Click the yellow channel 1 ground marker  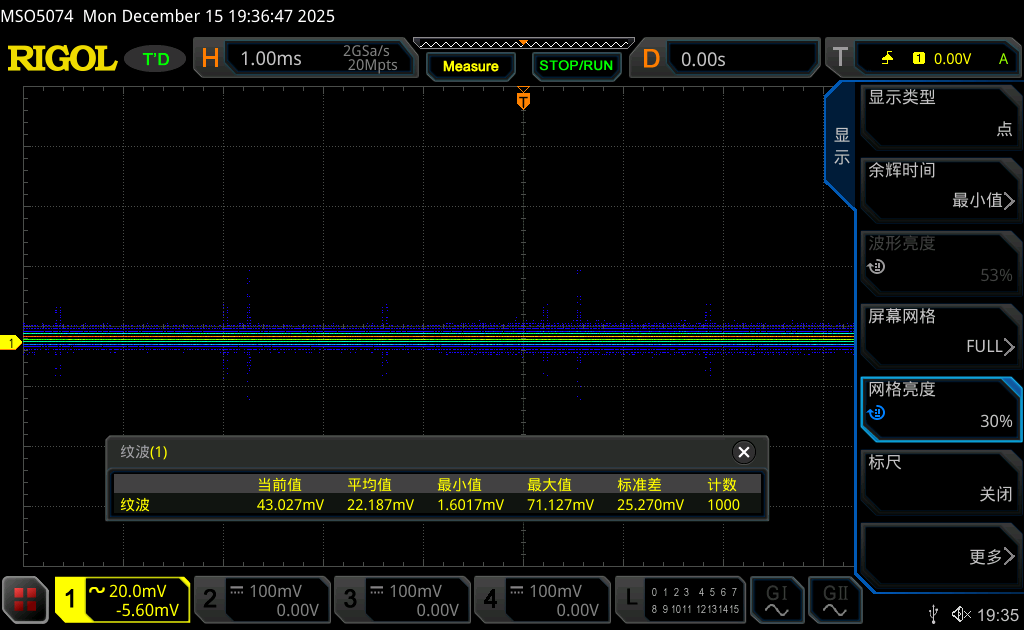pyautogui.click(x=12, y=343)
